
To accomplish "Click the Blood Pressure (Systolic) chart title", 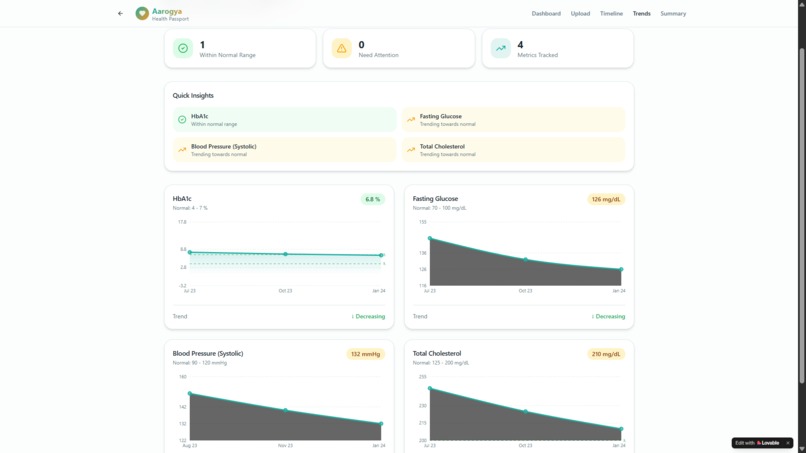I will coord(208,354).
